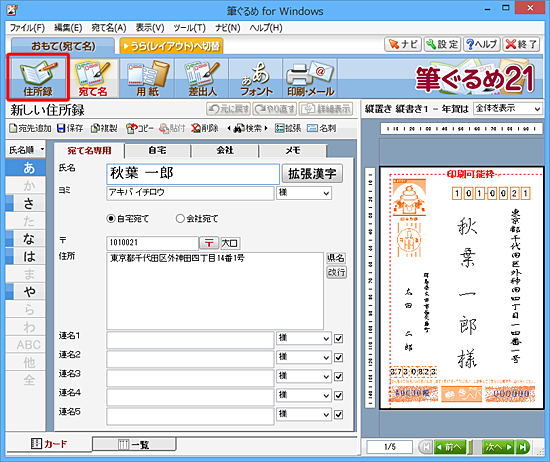Screen dimensions: 550x462
Task: Add a new recipient with 宛先追加
Action: (x=30, y=128)
